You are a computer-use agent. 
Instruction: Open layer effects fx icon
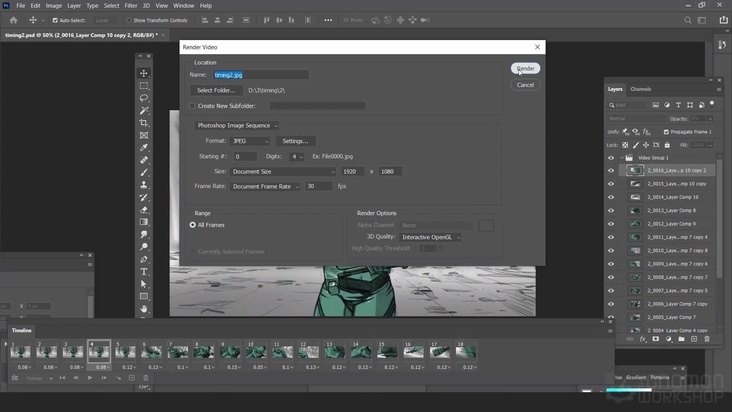click(x=643, y=339)
